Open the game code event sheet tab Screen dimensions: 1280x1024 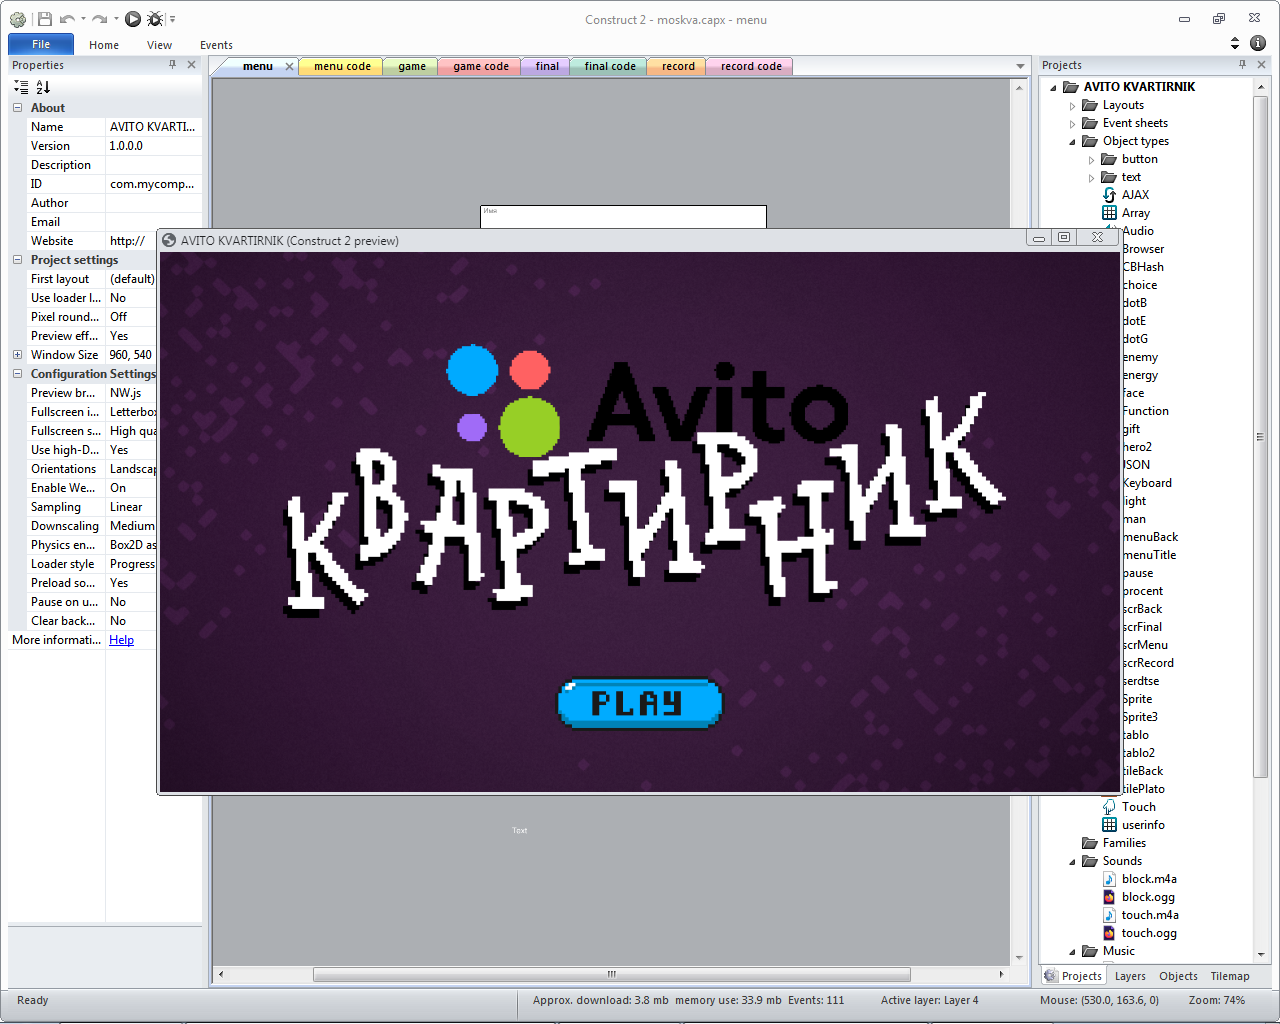pos(480,67)
